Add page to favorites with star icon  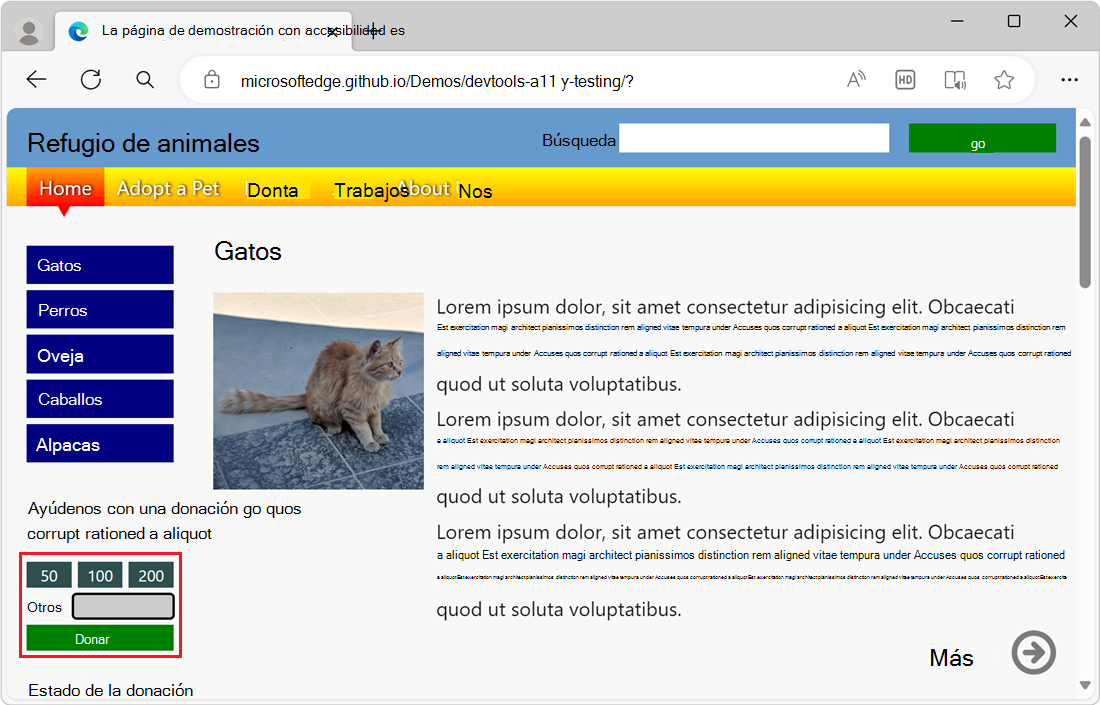pos(1004,80)
